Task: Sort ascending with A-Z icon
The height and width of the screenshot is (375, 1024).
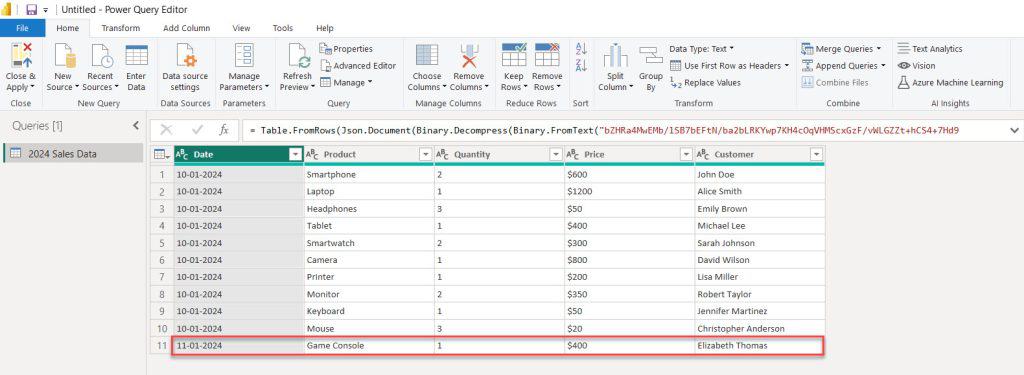Action: coord(581,48)
